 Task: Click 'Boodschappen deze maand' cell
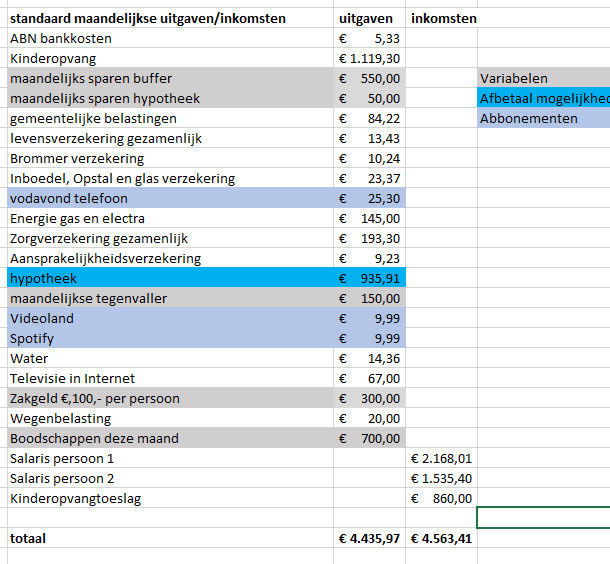pos(170,439)
